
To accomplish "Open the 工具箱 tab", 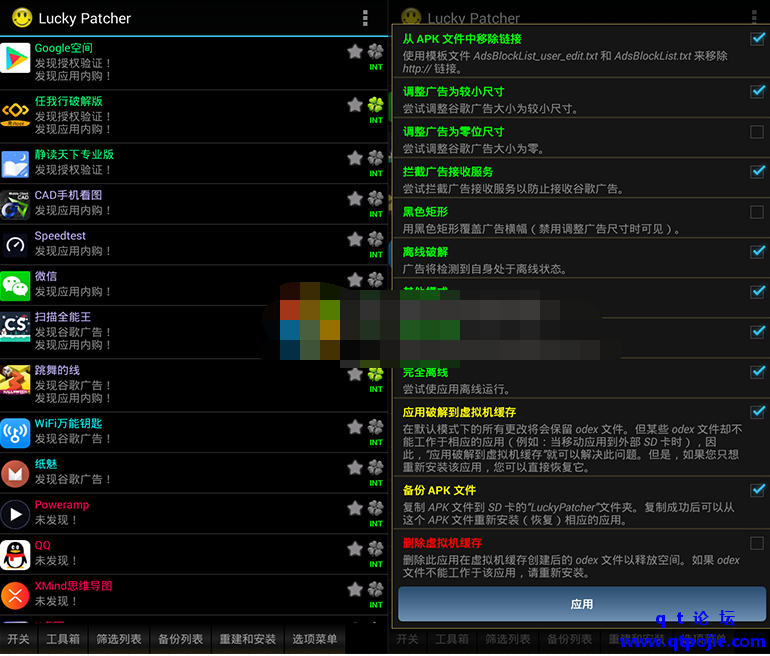I will (63, 639).
